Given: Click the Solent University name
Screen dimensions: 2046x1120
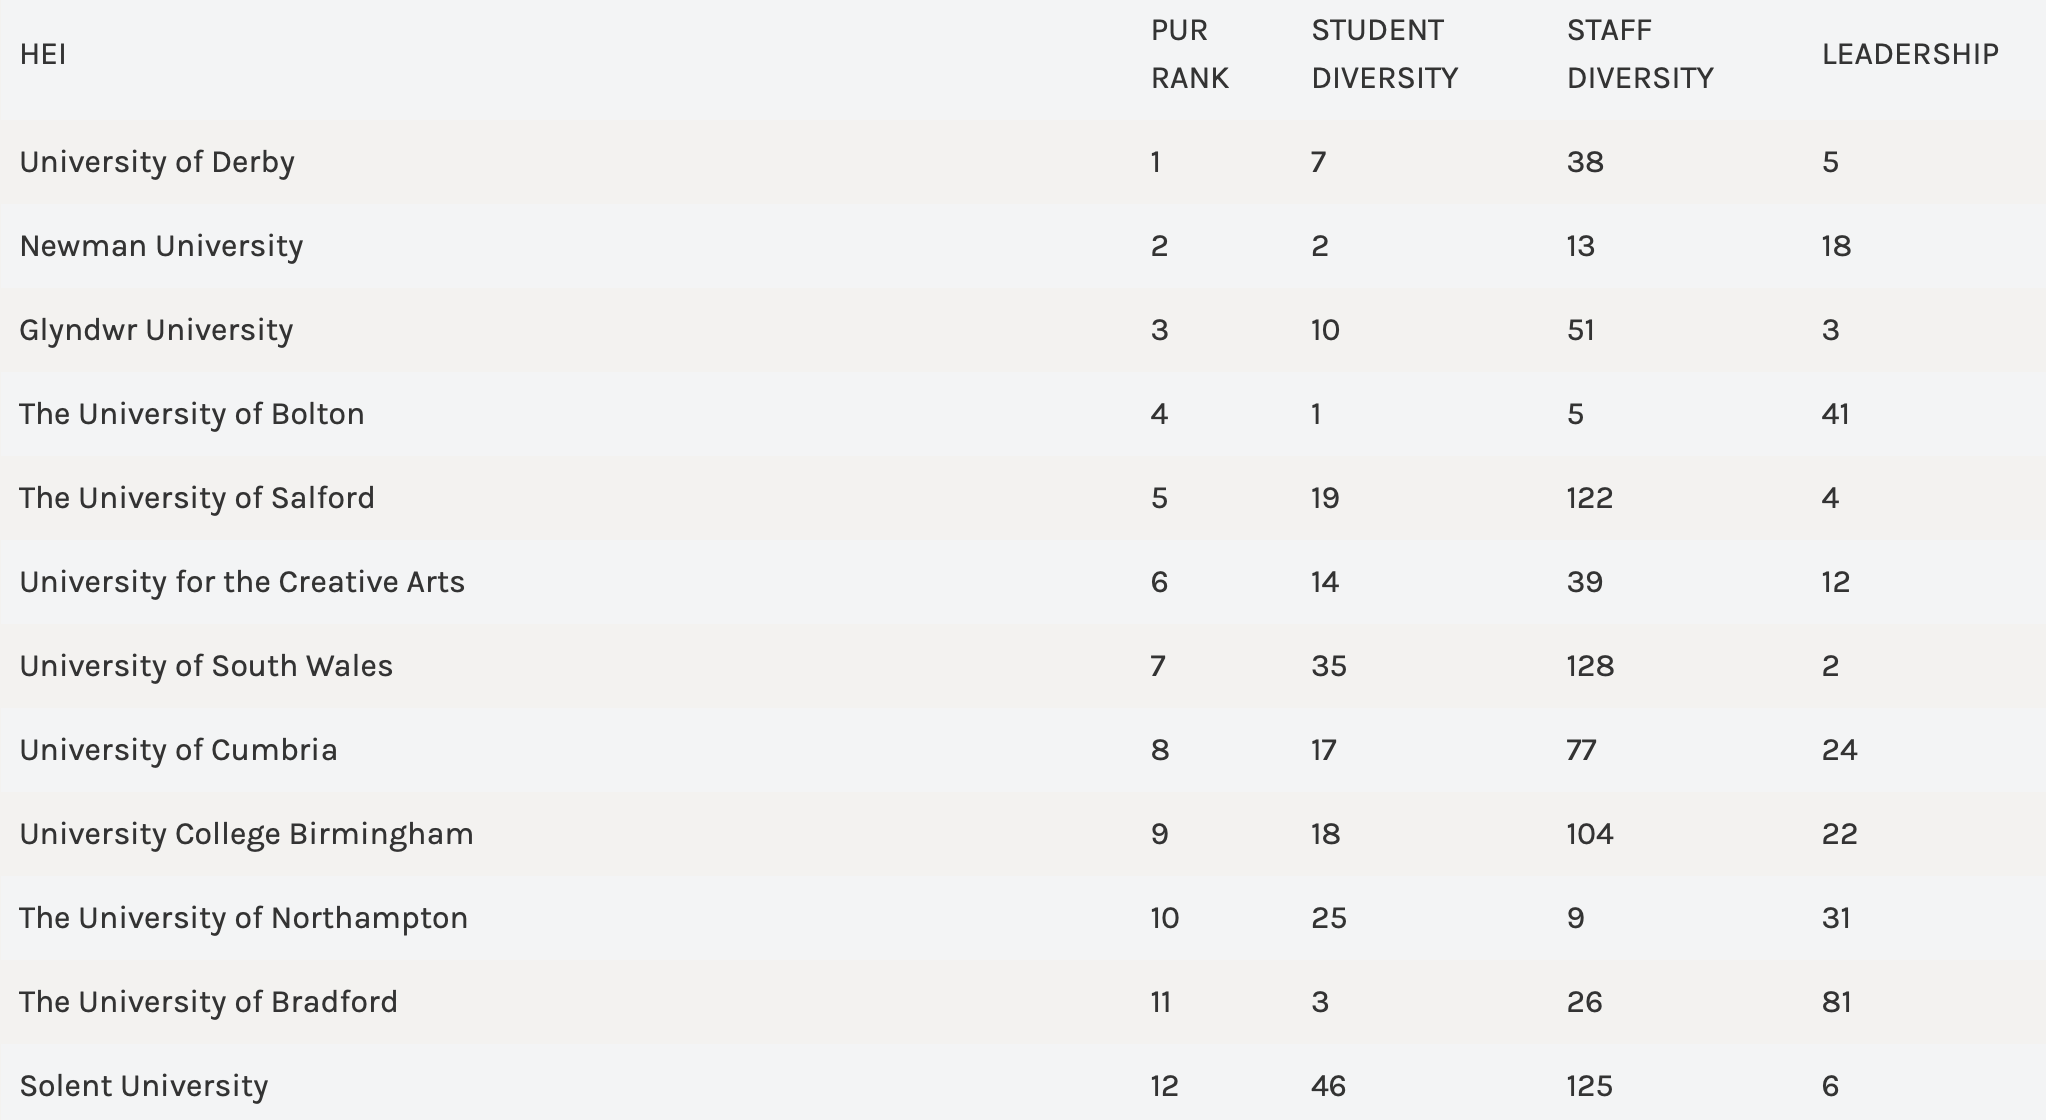Looking at the screenshot, I should 144,1086.
